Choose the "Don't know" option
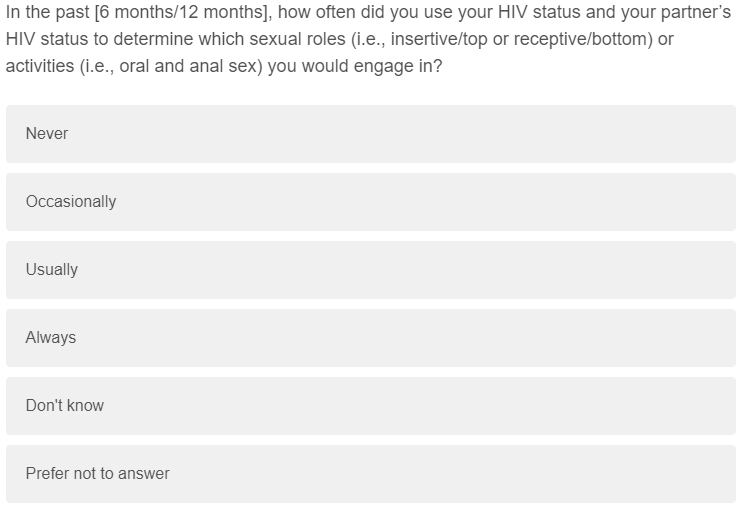The image size is (745, 525). pyautogui.click(x=370, y=406)
